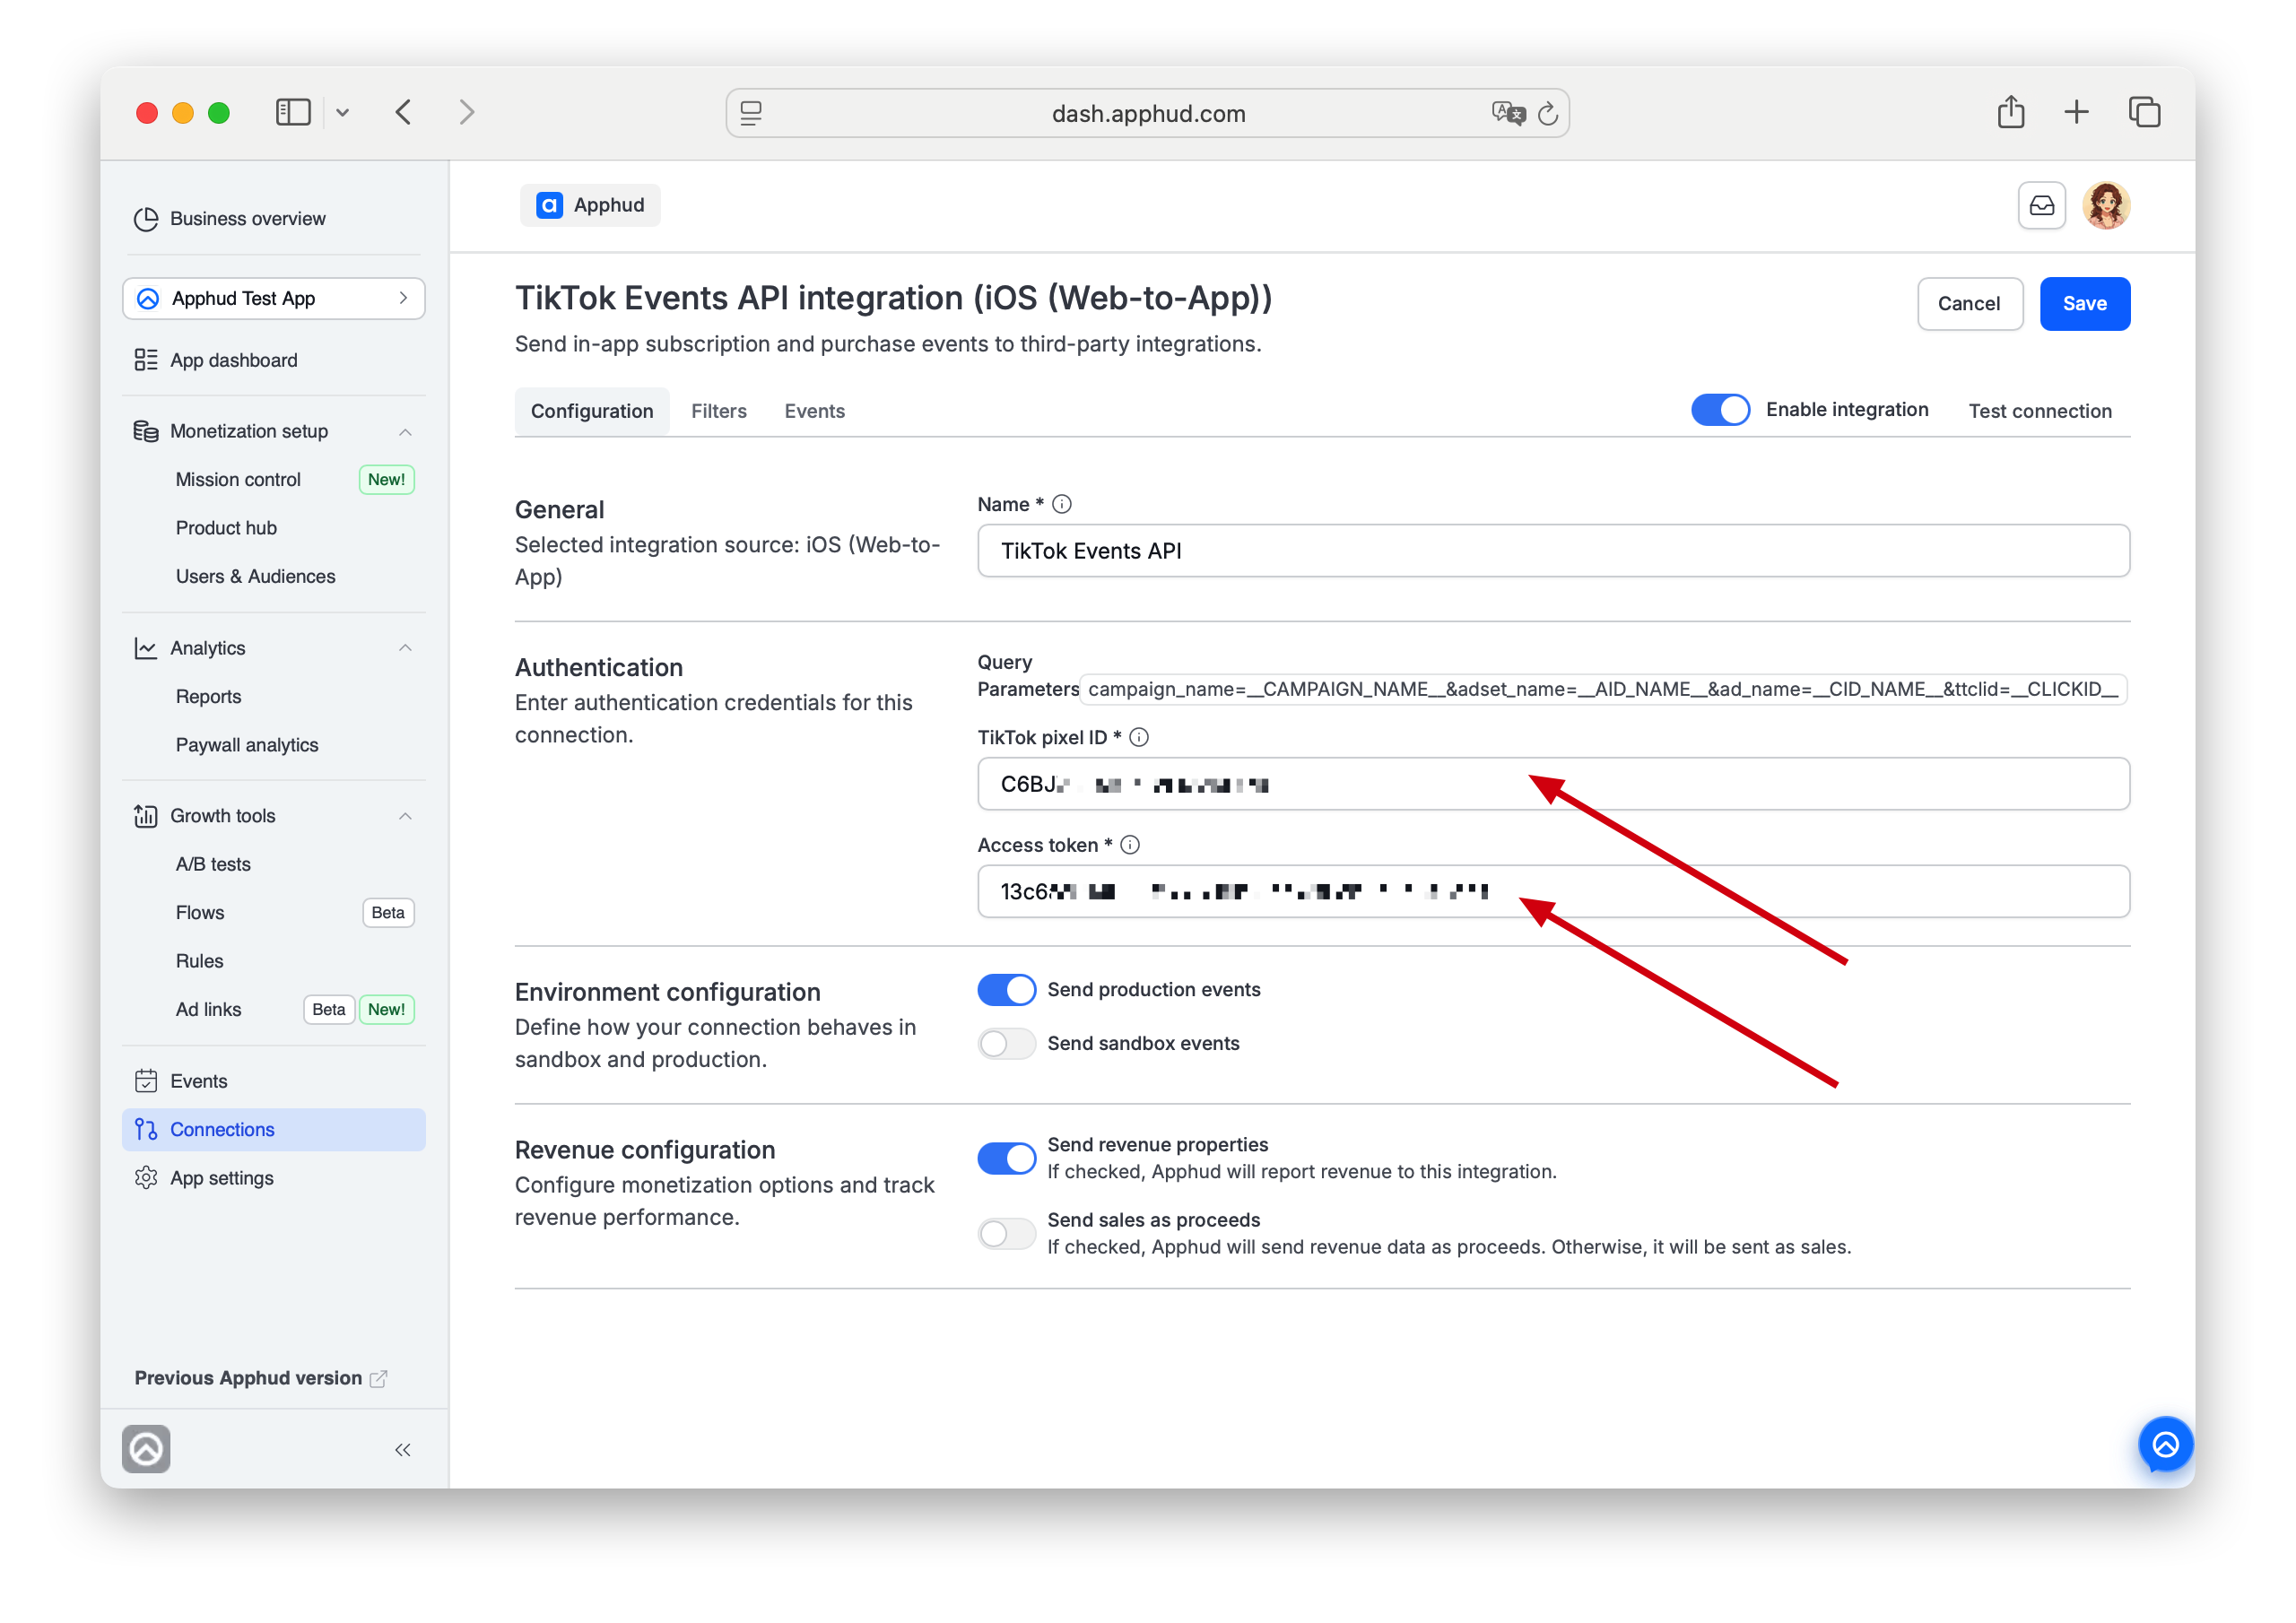This screenshot has height=1623, width=2296.
Task: Click the Monetization setup coins icon
Action: [146, 431]
